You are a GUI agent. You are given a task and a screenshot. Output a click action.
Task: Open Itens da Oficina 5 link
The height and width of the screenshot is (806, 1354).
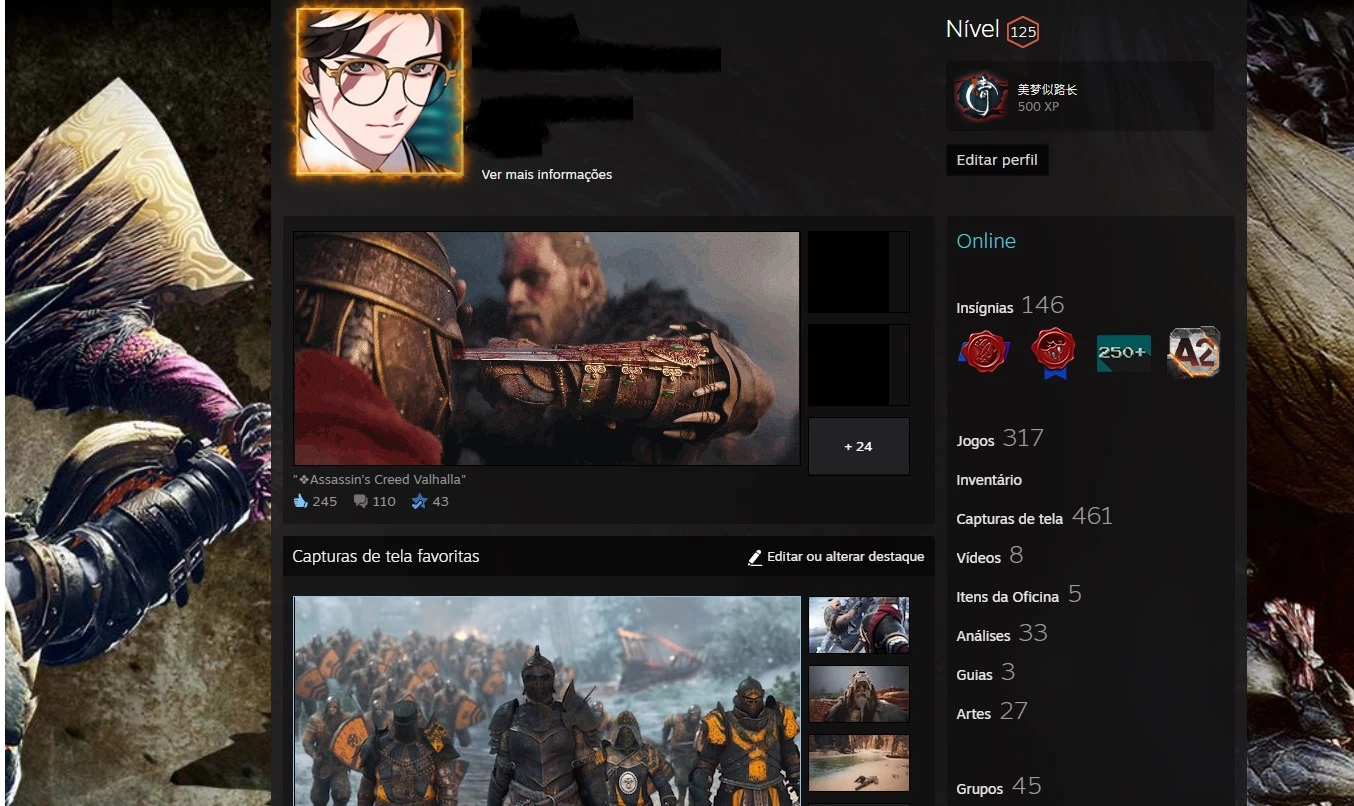point(1019,594)
